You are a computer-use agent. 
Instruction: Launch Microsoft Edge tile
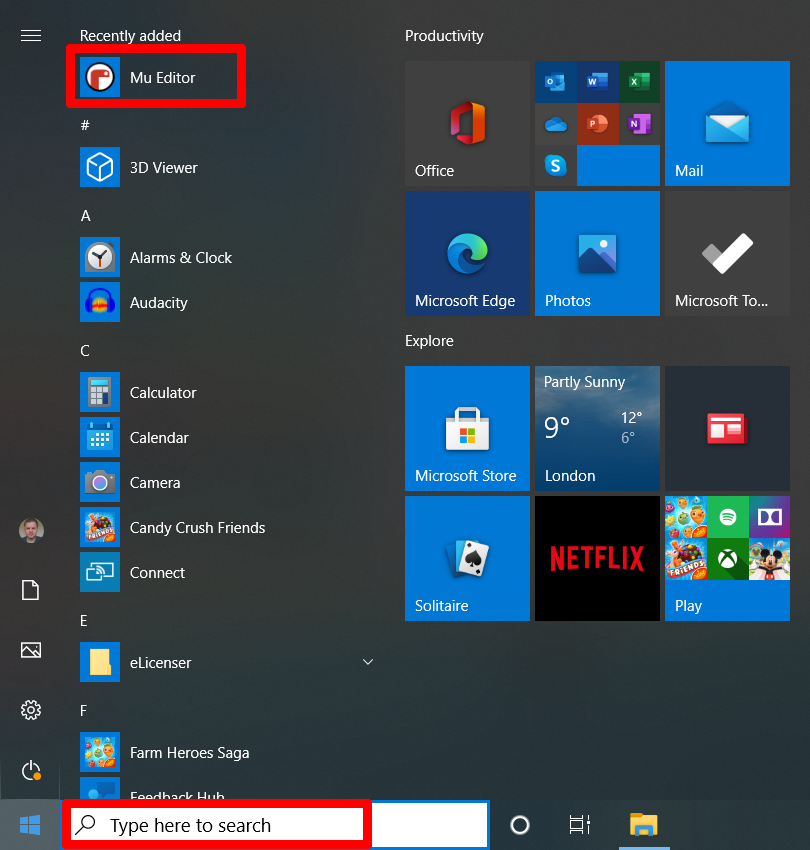(x=467, y=253)
